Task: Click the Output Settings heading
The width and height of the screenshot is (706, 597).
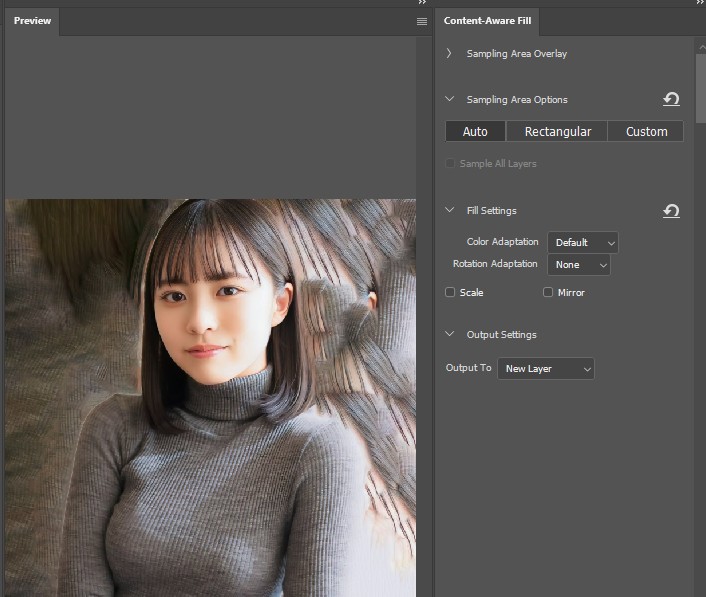Action: (x=501, y=335)
